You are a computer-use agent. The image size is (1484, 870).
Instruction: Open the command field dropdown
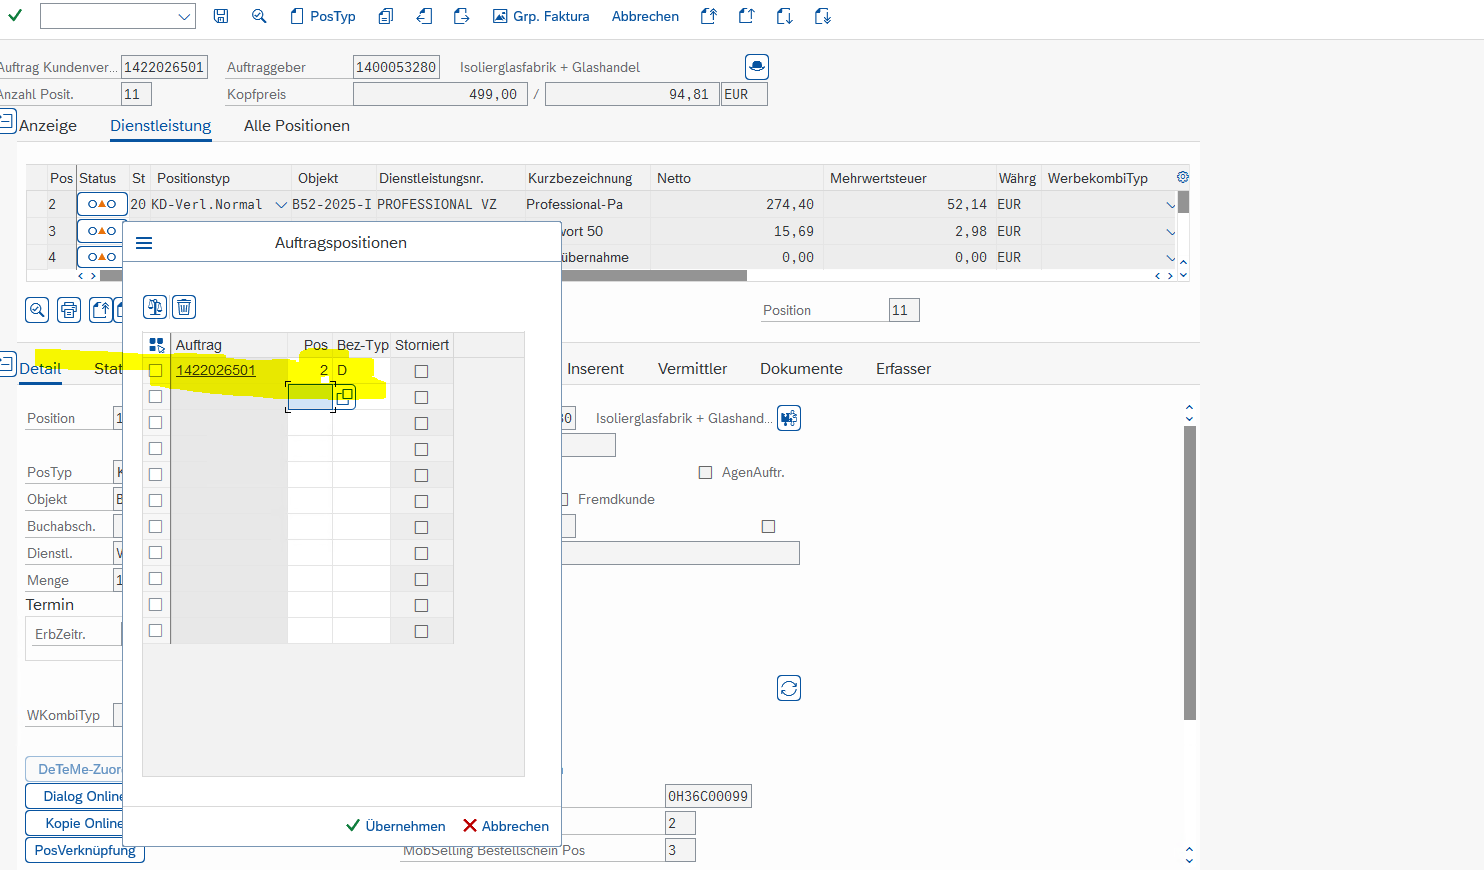(x=184, y=16)
